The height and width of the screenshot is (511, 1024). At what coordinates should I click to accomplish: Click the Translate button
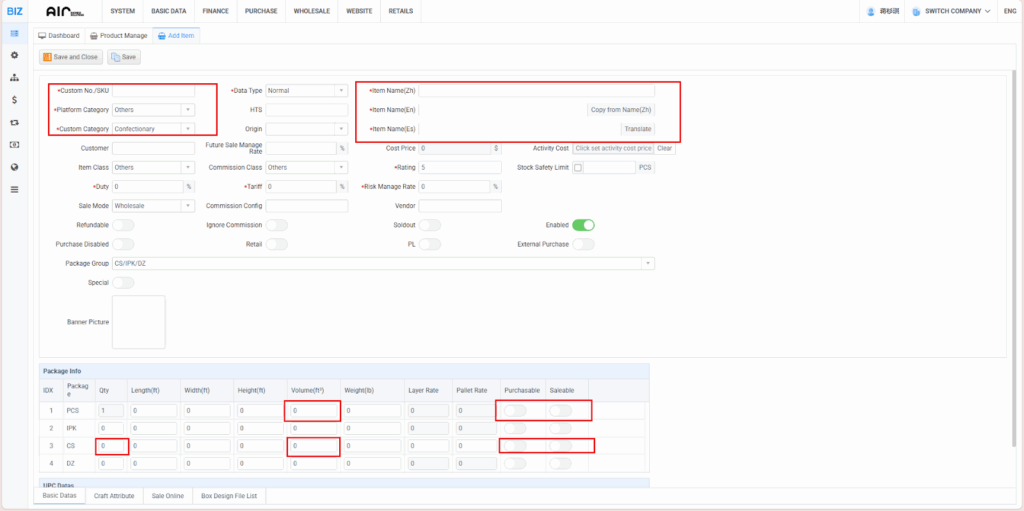(637, 129)
